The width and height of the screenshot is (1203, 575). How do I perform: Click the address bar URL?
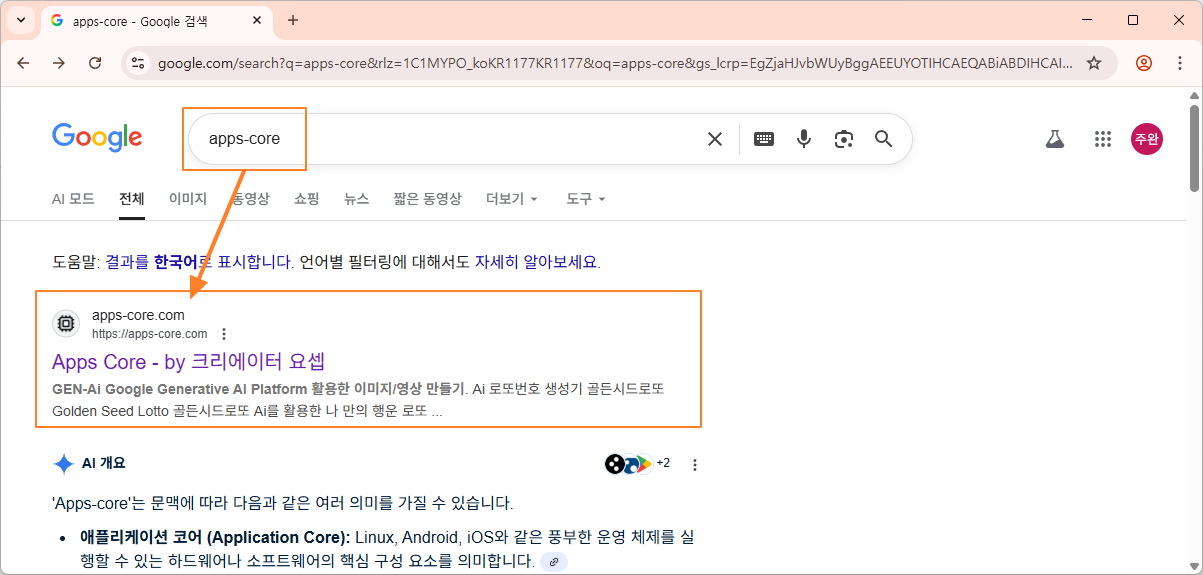[x=614, y=63]
